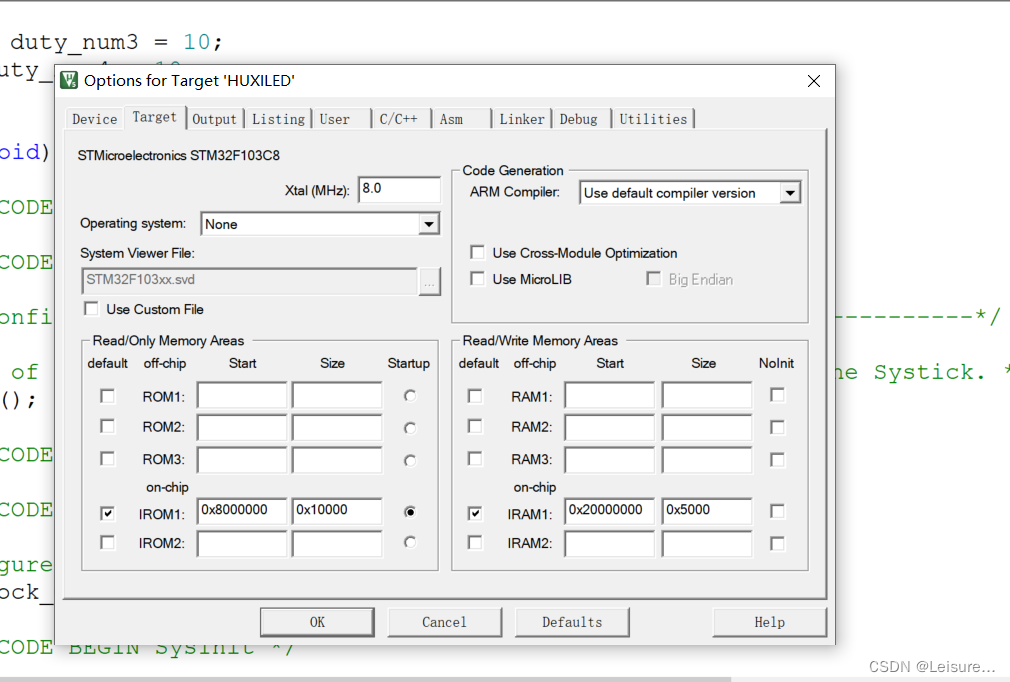The height and width of the screenshot is (682, 1010).
Task: Close the Options for Target dialog
Action: pos(814,81)
